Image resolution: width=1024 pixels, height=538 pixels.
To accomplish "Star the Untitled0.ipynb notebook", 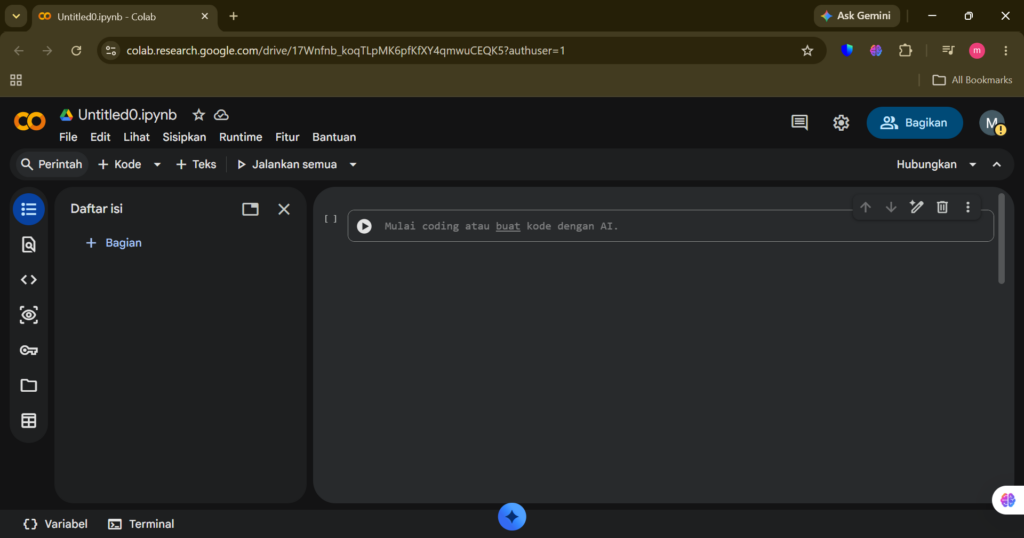I will click(199, 115).
